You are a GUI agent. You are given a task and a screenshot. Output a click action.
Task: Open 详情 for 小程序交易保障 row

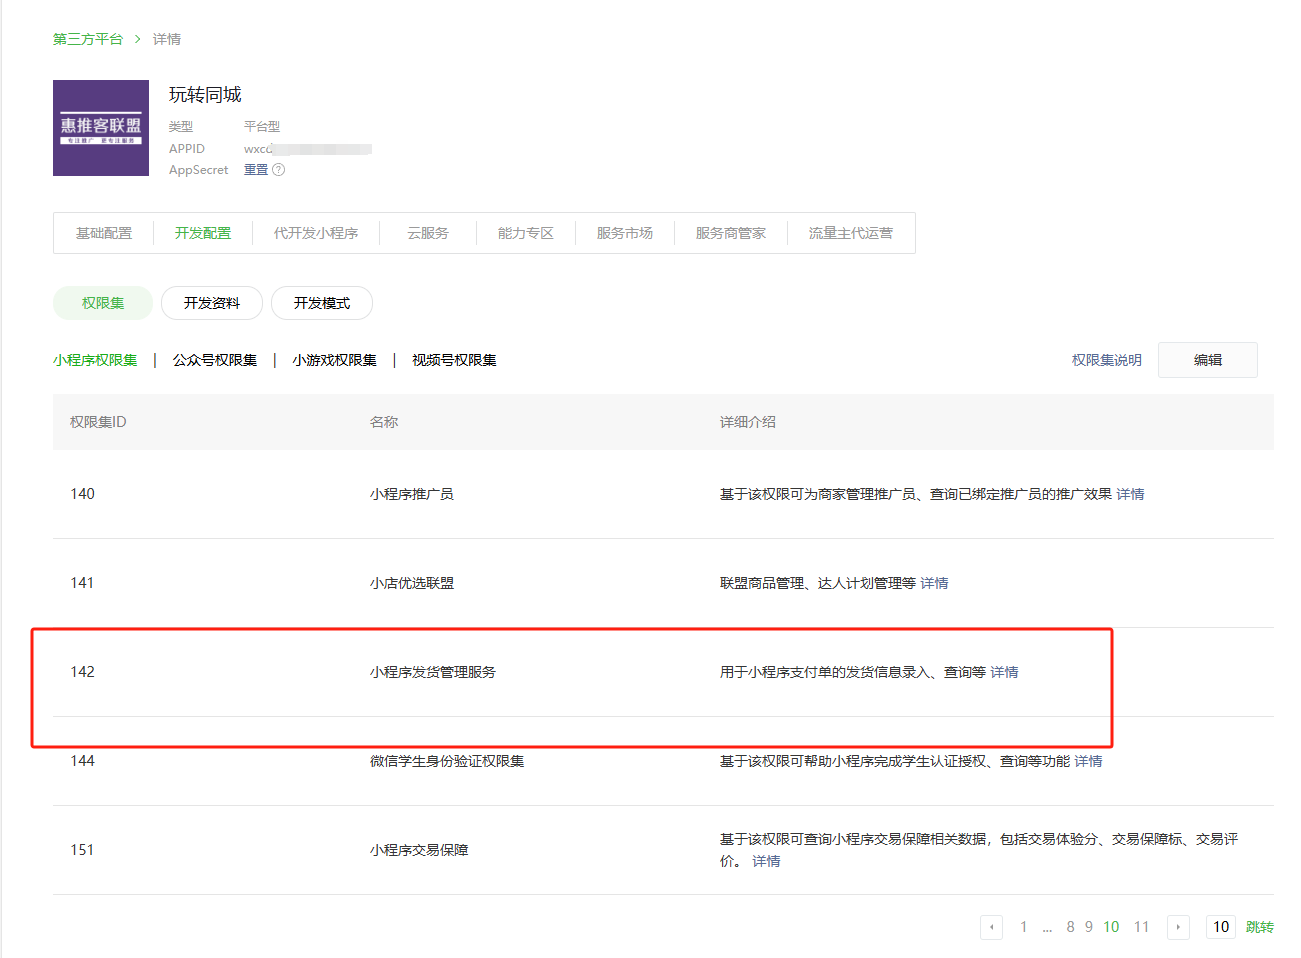click(x=767, y=861)
